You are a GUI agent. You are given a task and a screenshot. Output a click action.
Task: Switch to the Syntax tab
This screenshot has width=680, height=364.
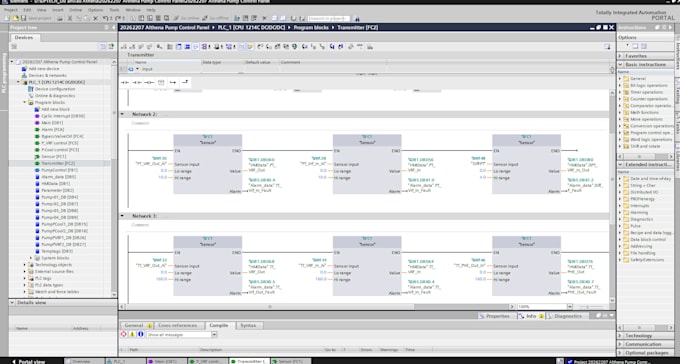click(248, 325)
